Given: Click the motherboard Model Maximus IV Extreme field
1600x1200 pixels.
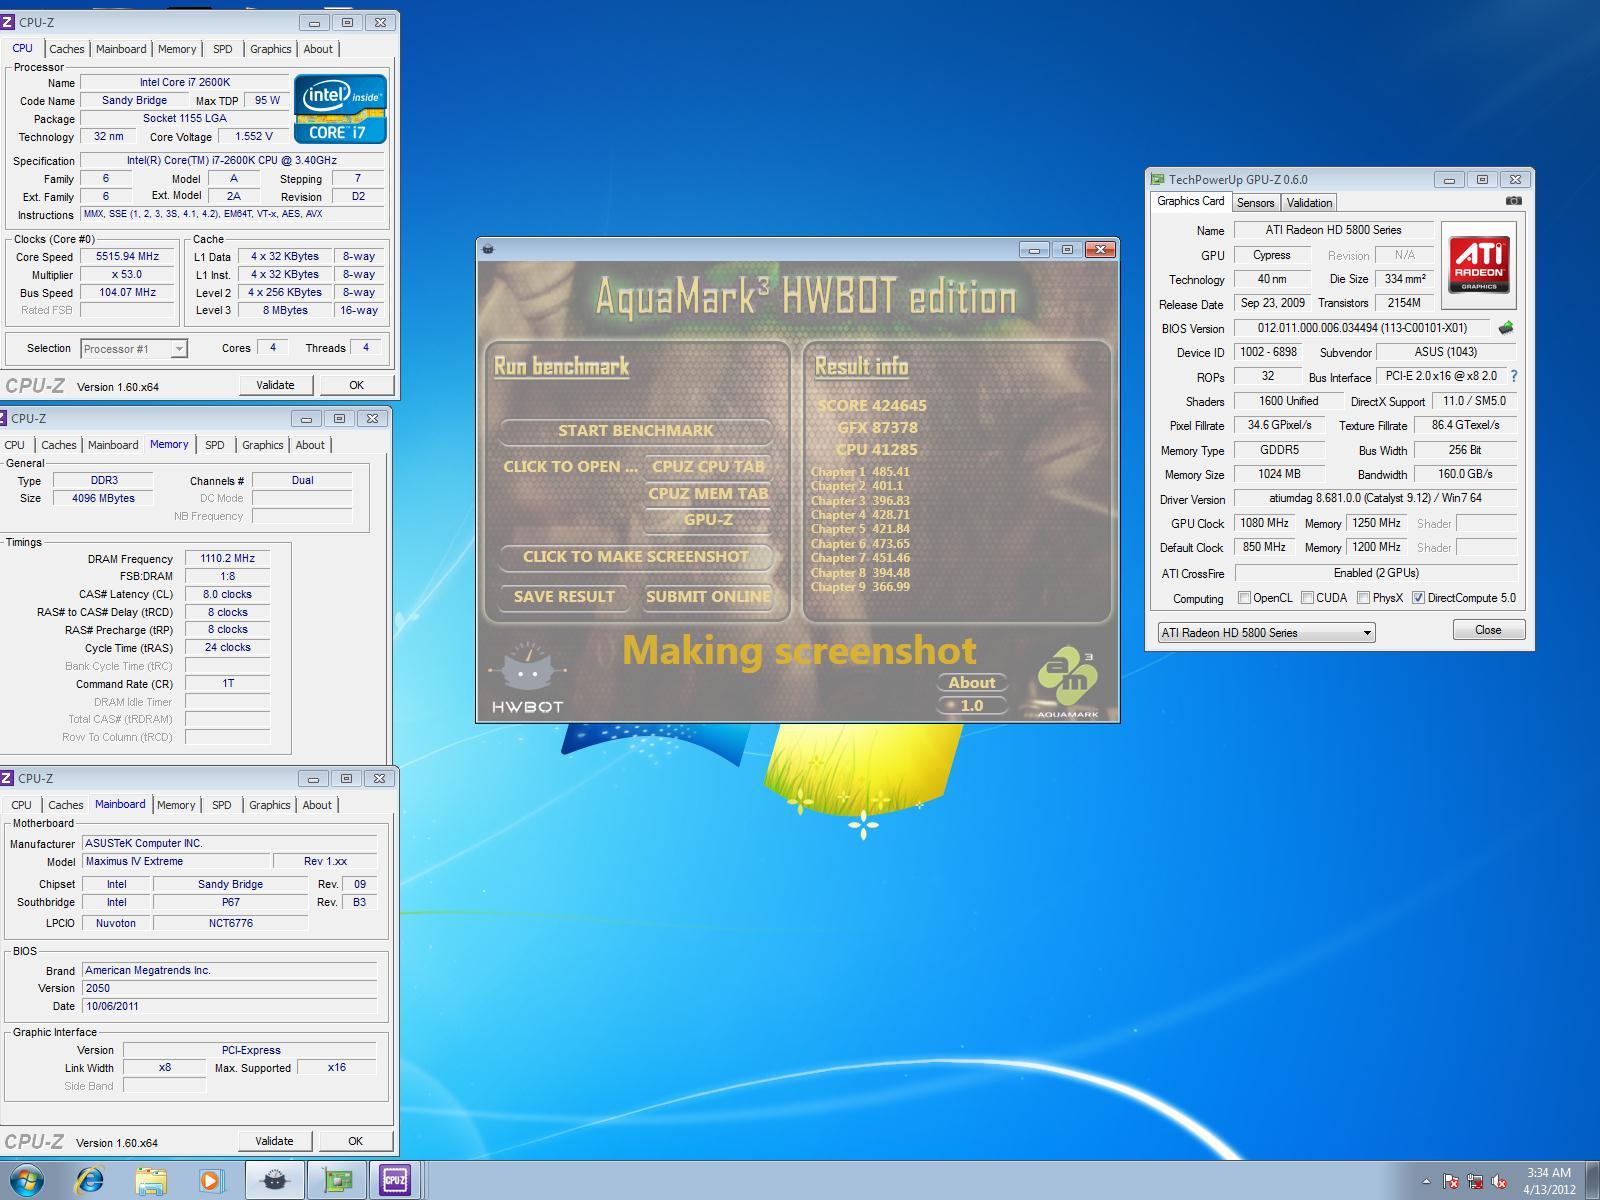Looking at the screenshot, I should tap(175, 861).
